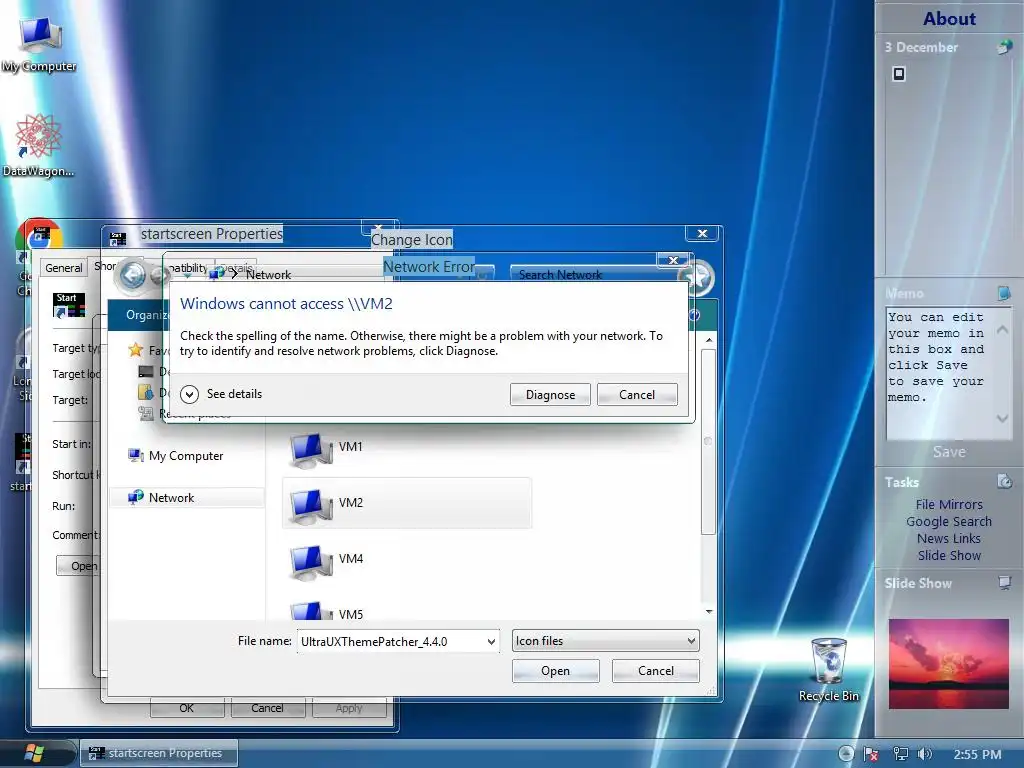Image resolution: width=1024 pixels, height=768 pixels.
Task: Switch to the General tab in Properties
Action: click(63, 268)
